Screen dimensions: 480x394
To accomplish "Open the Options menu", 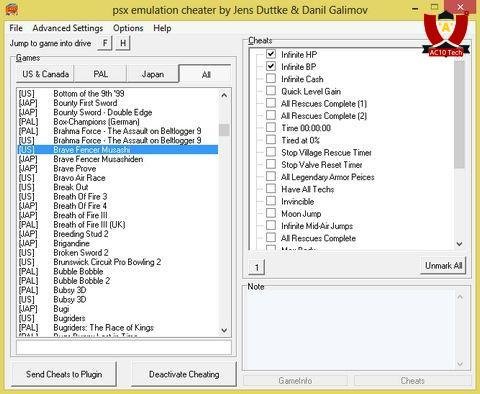I will [x=128, y=28].
